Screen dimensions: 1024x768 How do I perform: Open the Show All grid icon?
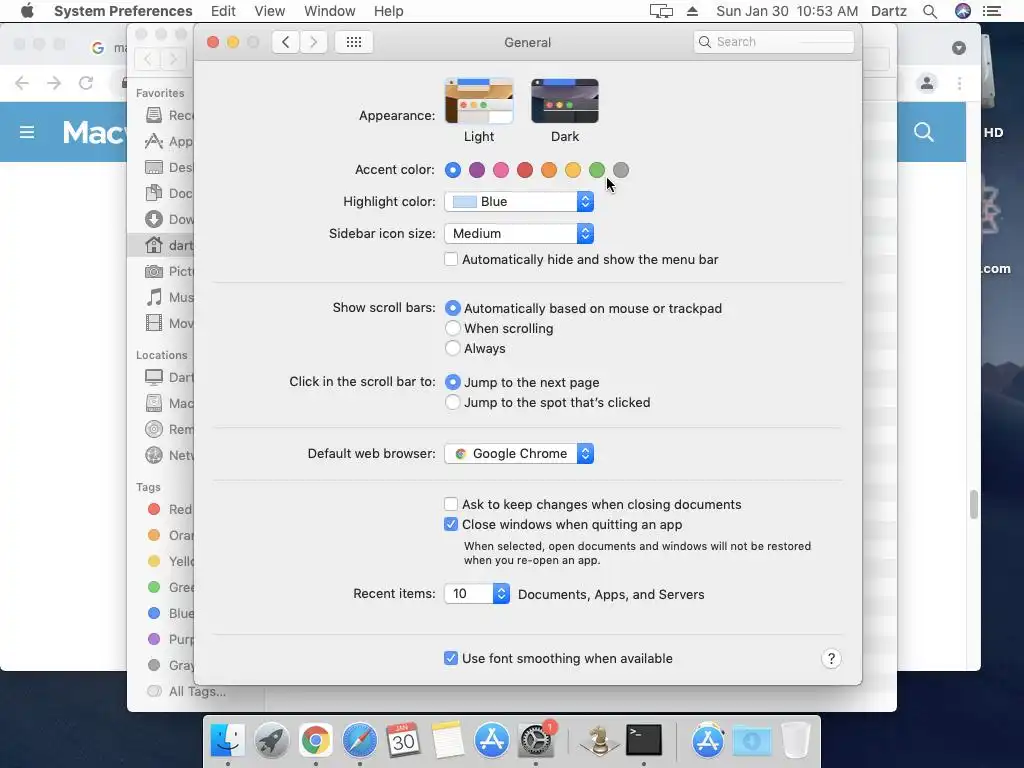pos(353,42)
